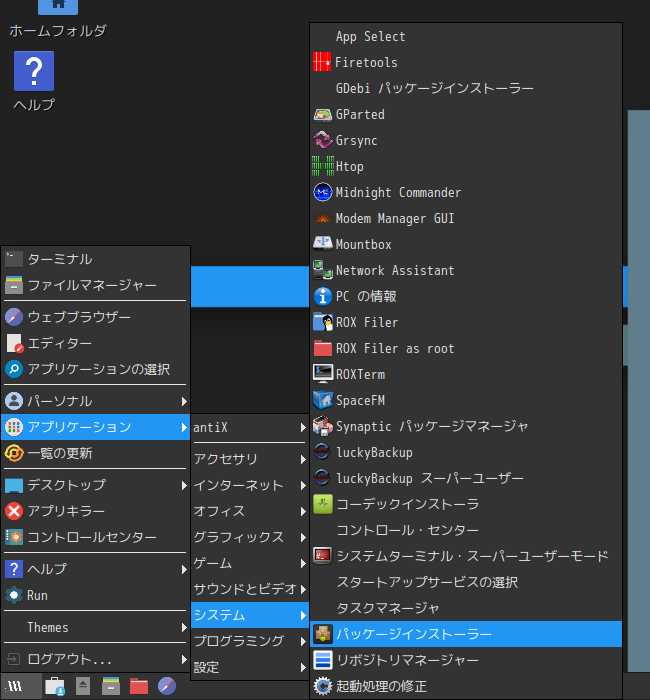This screenshot has width=650, height=700.
Task: Expand the アクセサリ category
Action: (250, 459)
